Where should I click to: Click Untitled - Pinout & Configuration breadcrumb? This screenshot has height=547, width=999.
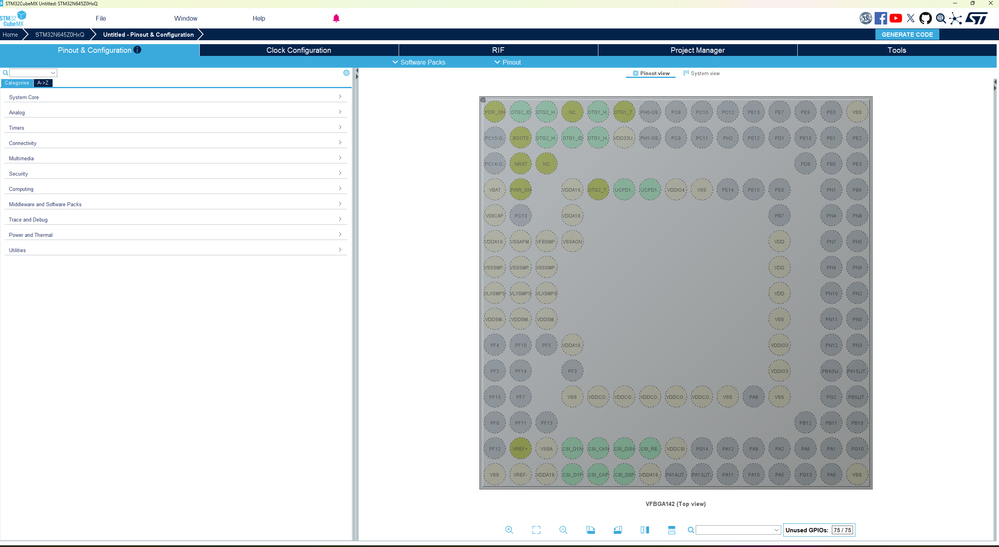[x=148, y=34]
